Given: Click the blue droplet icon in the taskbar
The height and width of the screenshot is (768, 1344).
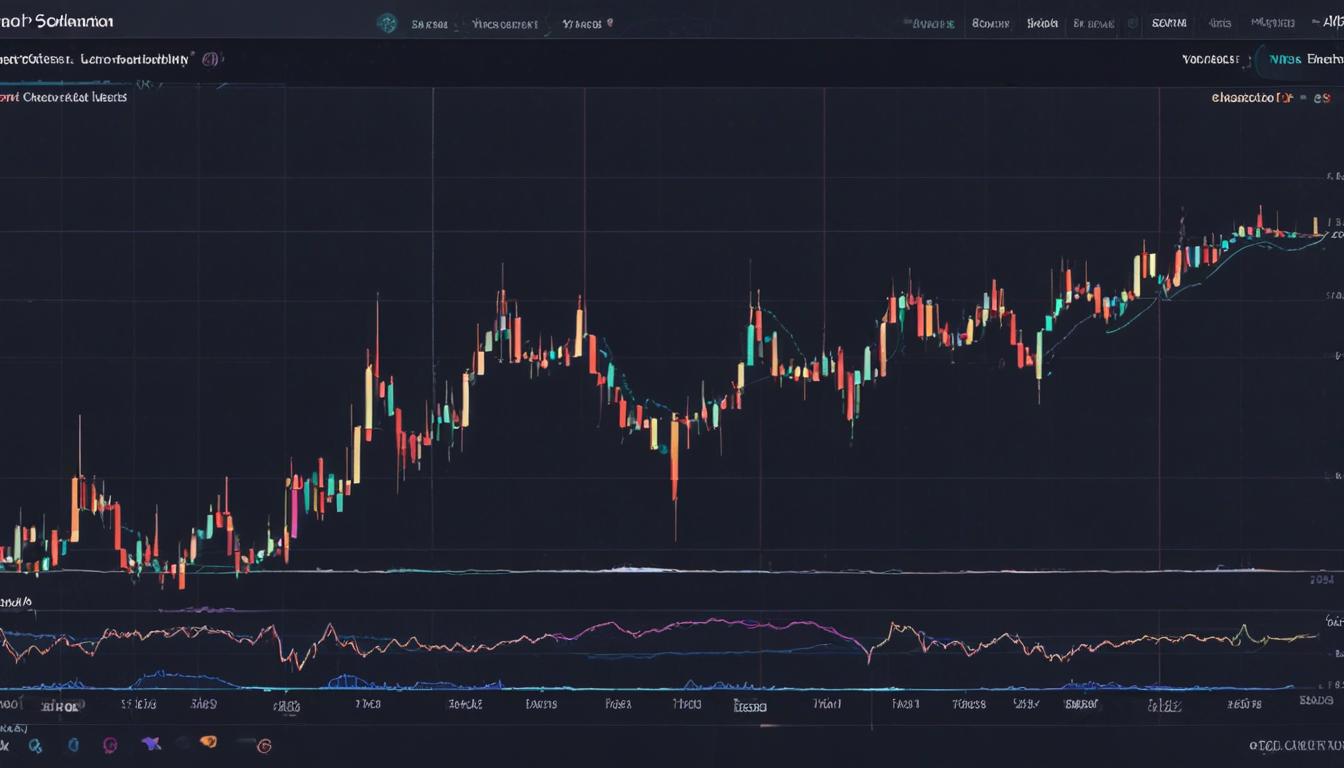Looking at the screenshot, I should tap(72, 745).
